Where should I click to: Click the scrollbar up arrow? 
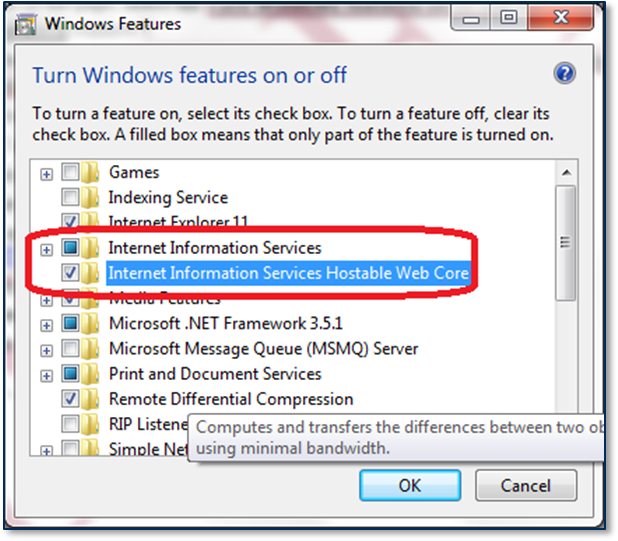tap(566, 173)
